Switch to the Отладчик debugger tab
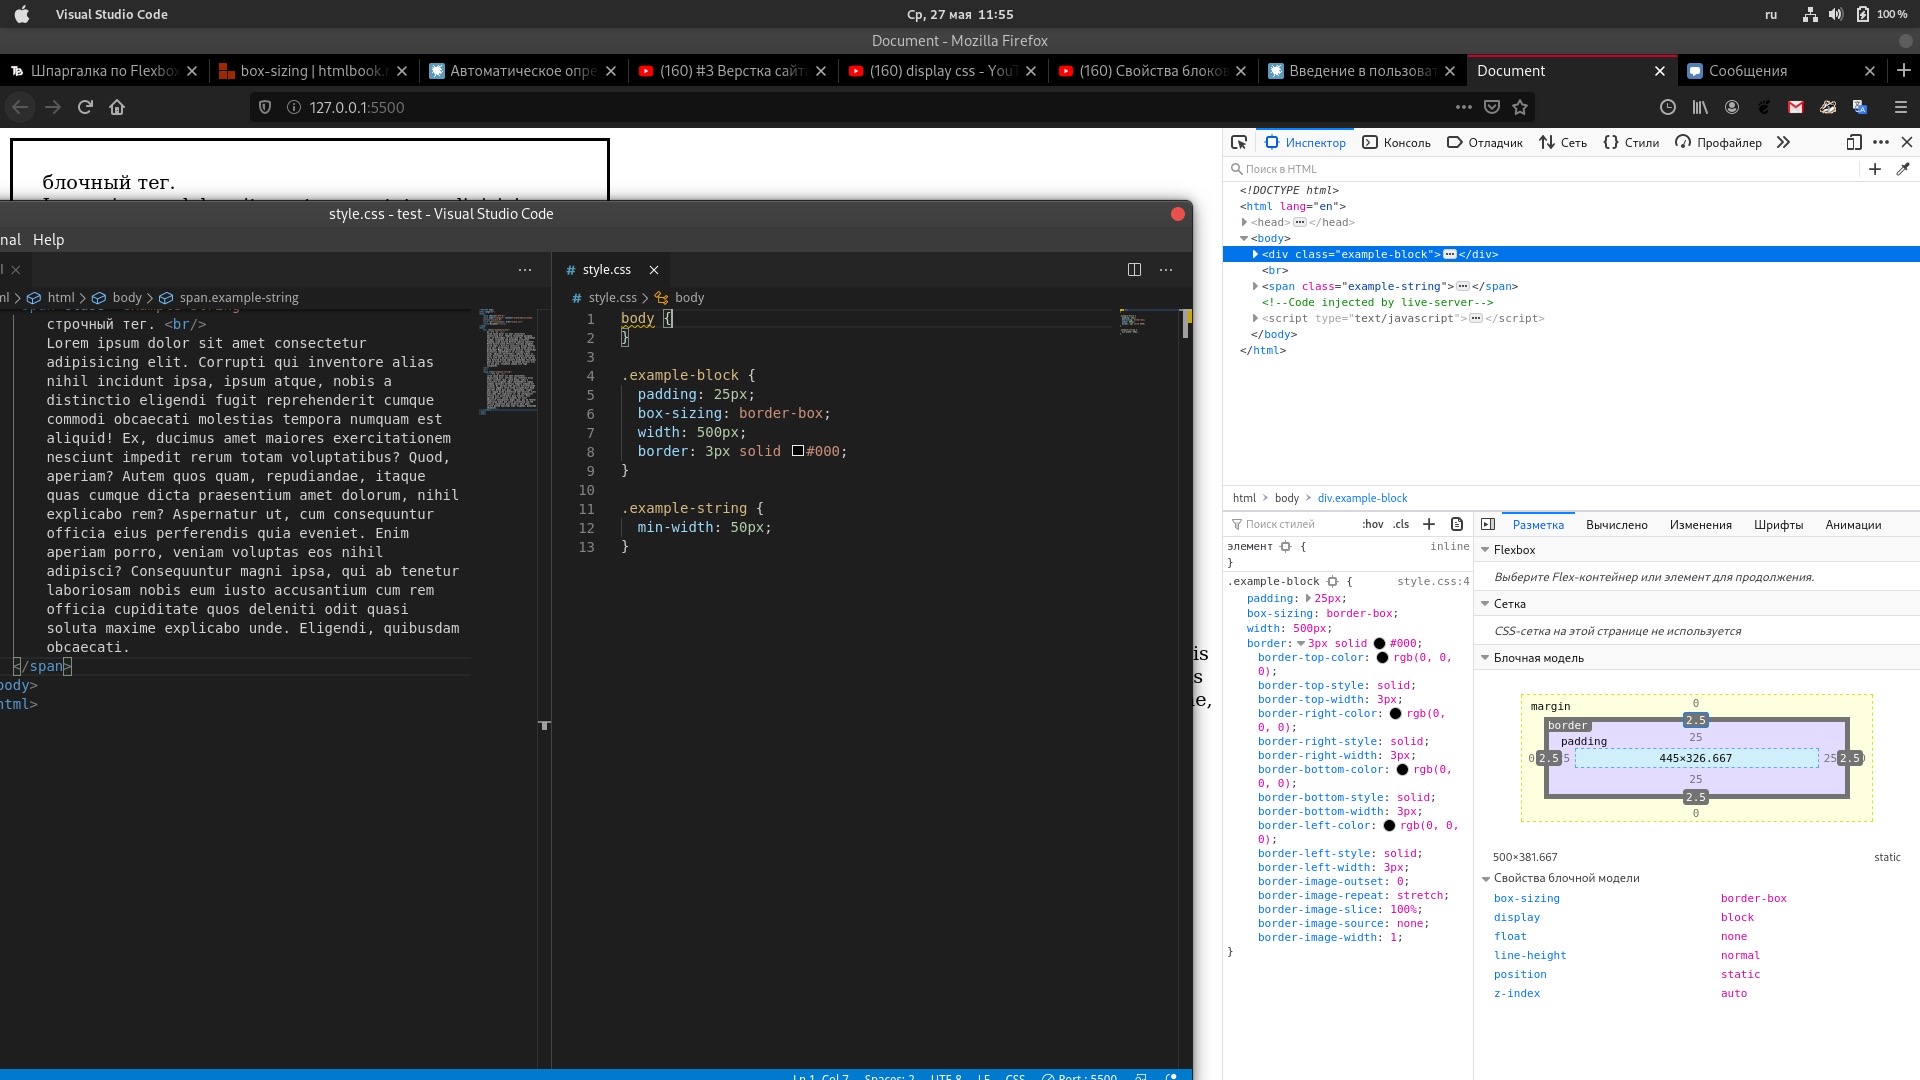 coord(1485,142)
